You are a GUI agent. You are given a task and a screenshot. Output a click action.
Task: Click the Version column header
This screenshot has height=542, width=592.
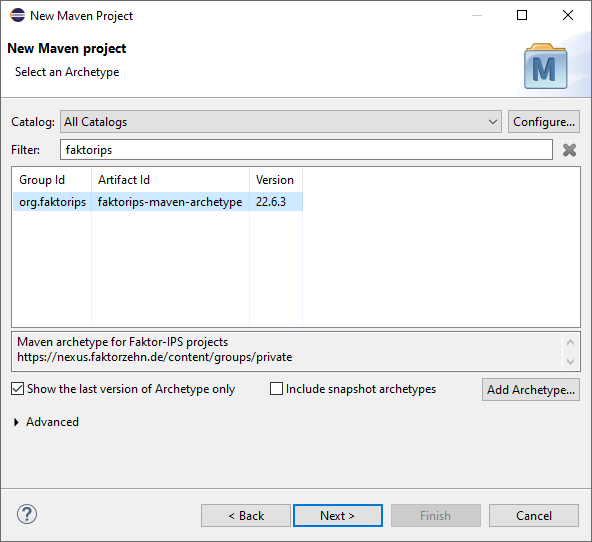pyautogui.click(x=276, y=180)
